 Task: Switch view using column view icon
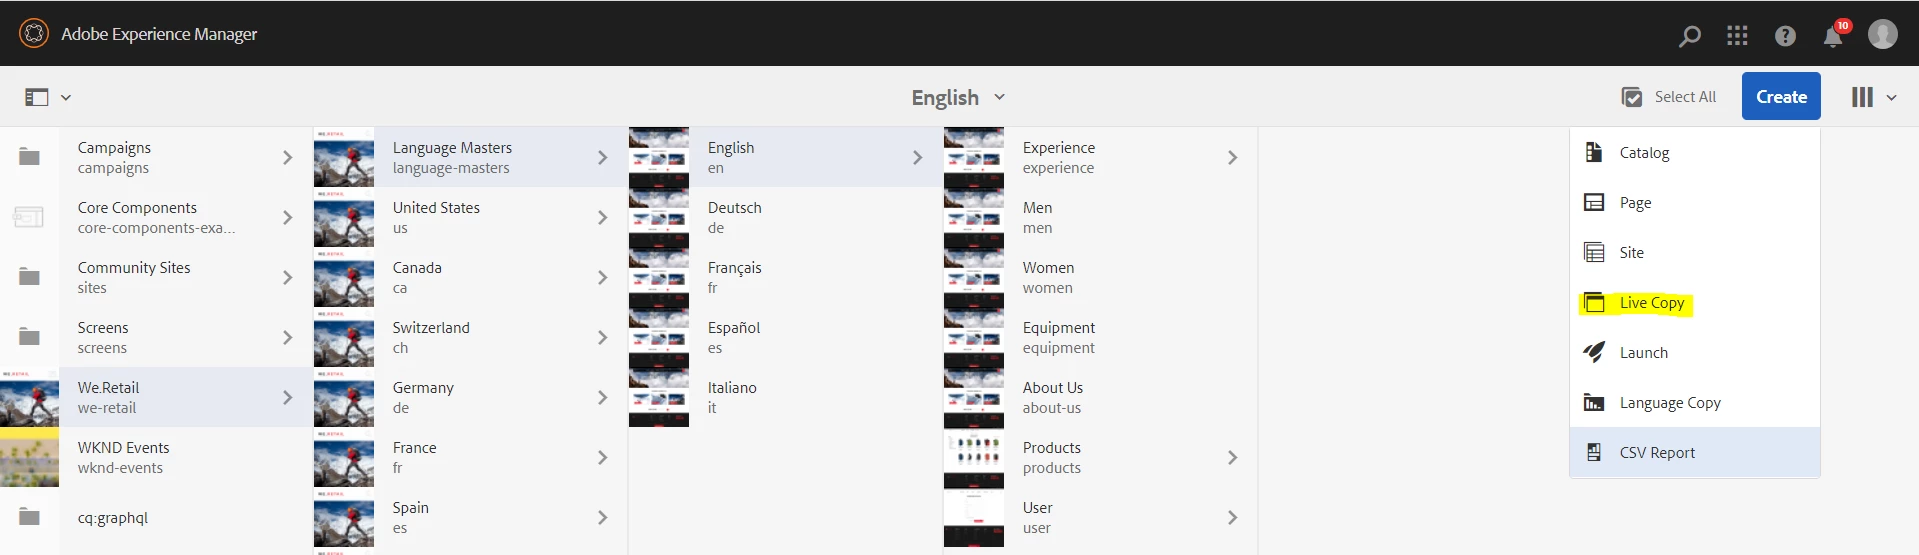click(1862, 97)
